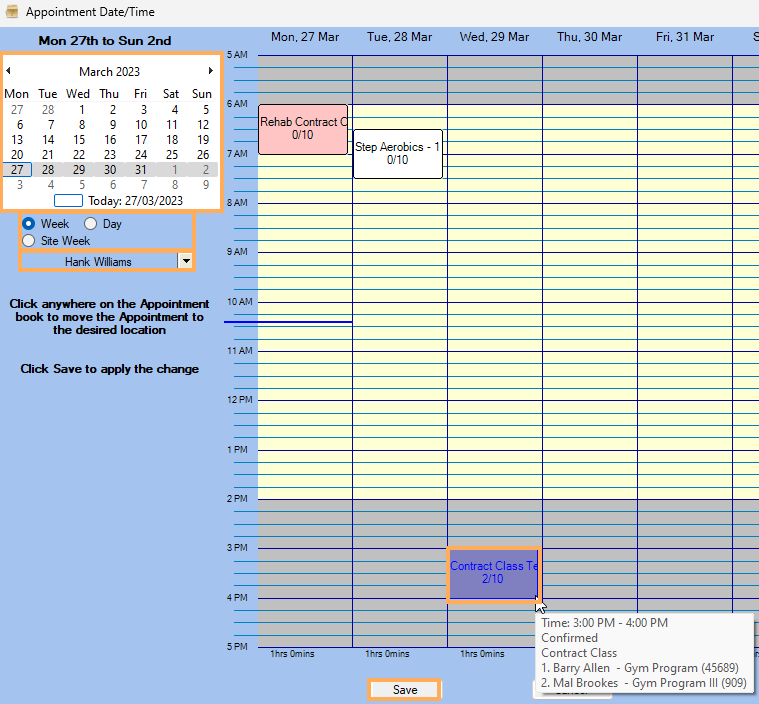Select March 19 in the calendar
This screenshot has width=759, height=704.
point(203,140)
